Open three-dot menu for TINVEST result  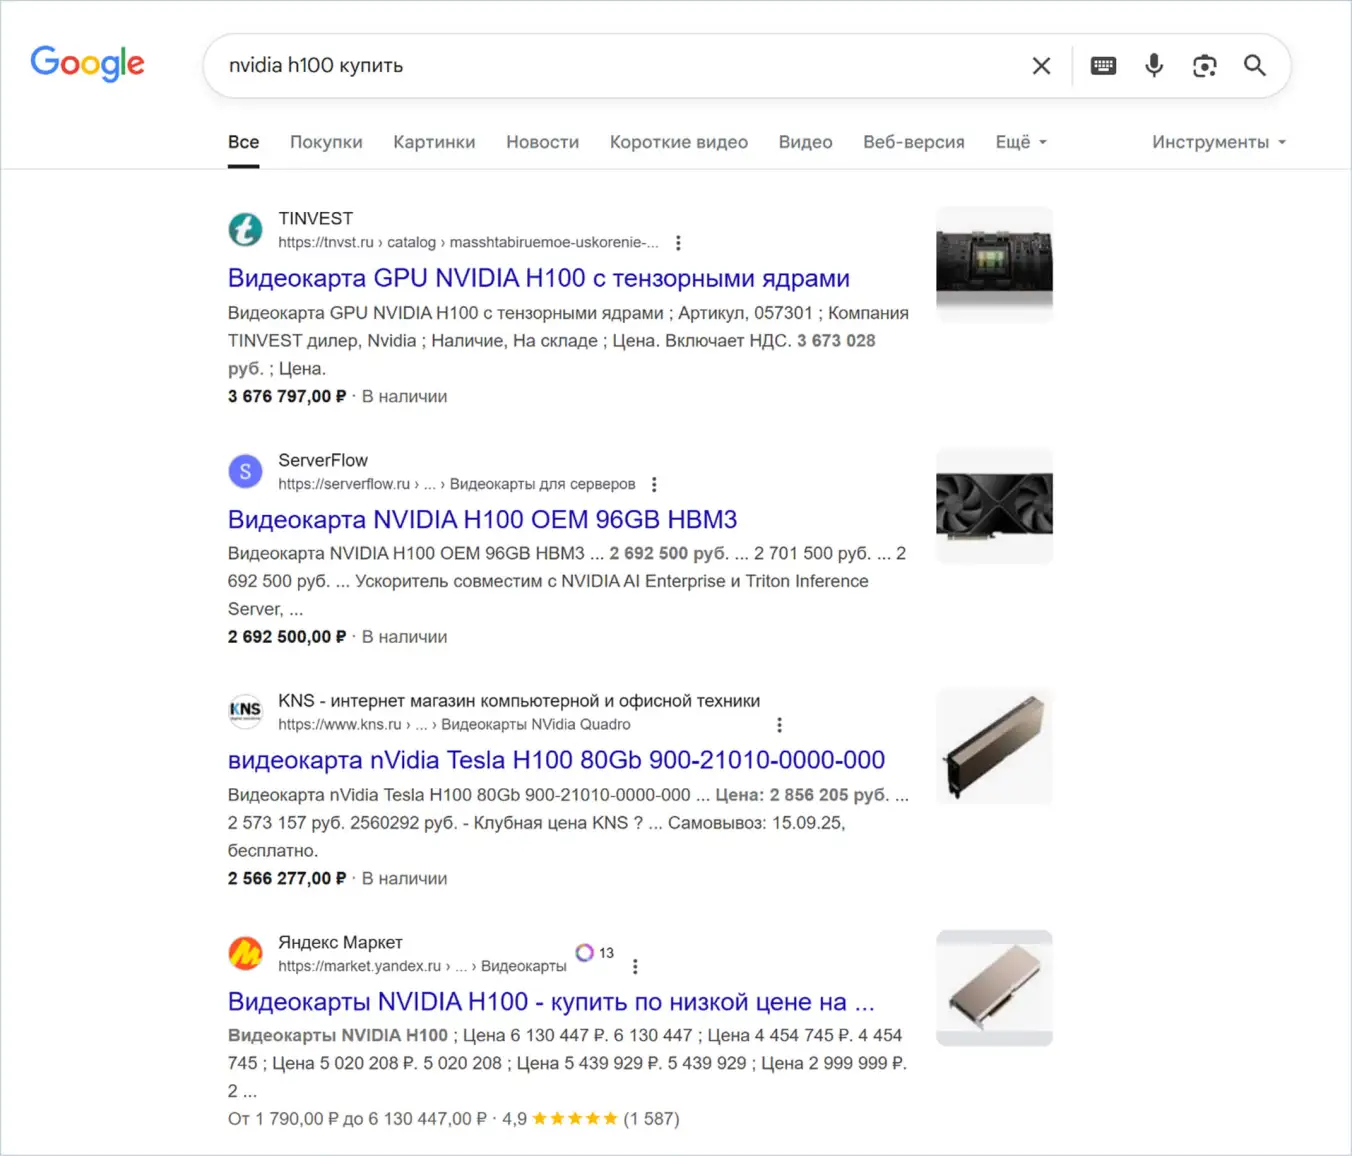tap(678, 243)
